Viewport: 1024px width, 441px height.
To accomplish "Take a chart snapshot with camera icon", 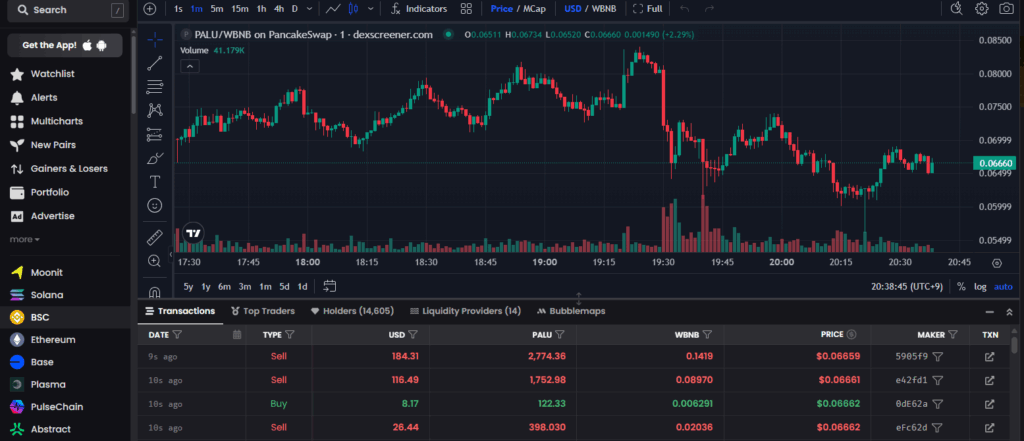I will pos(1005,9).
